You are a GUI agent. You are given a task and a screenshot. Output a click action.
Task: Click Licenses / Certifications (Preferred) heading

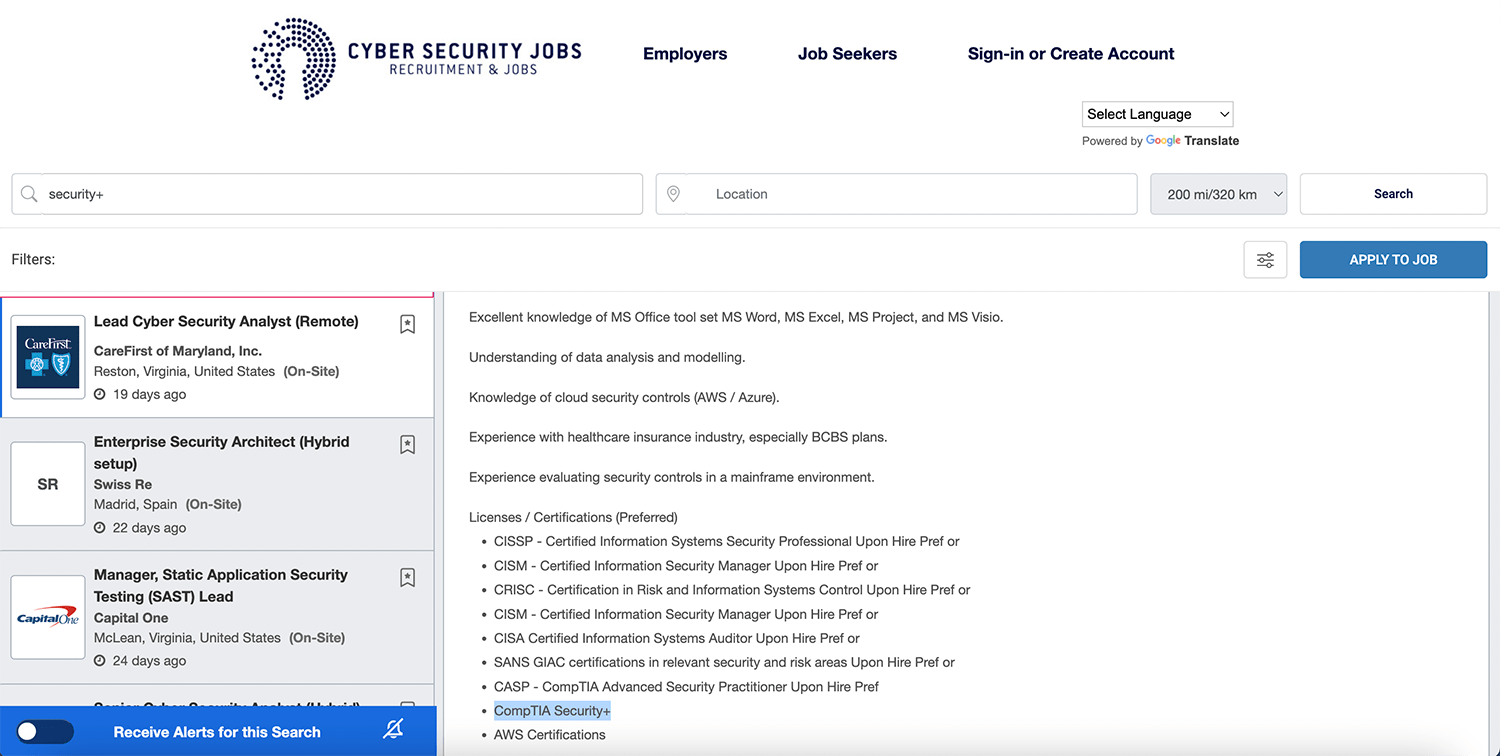573,517
